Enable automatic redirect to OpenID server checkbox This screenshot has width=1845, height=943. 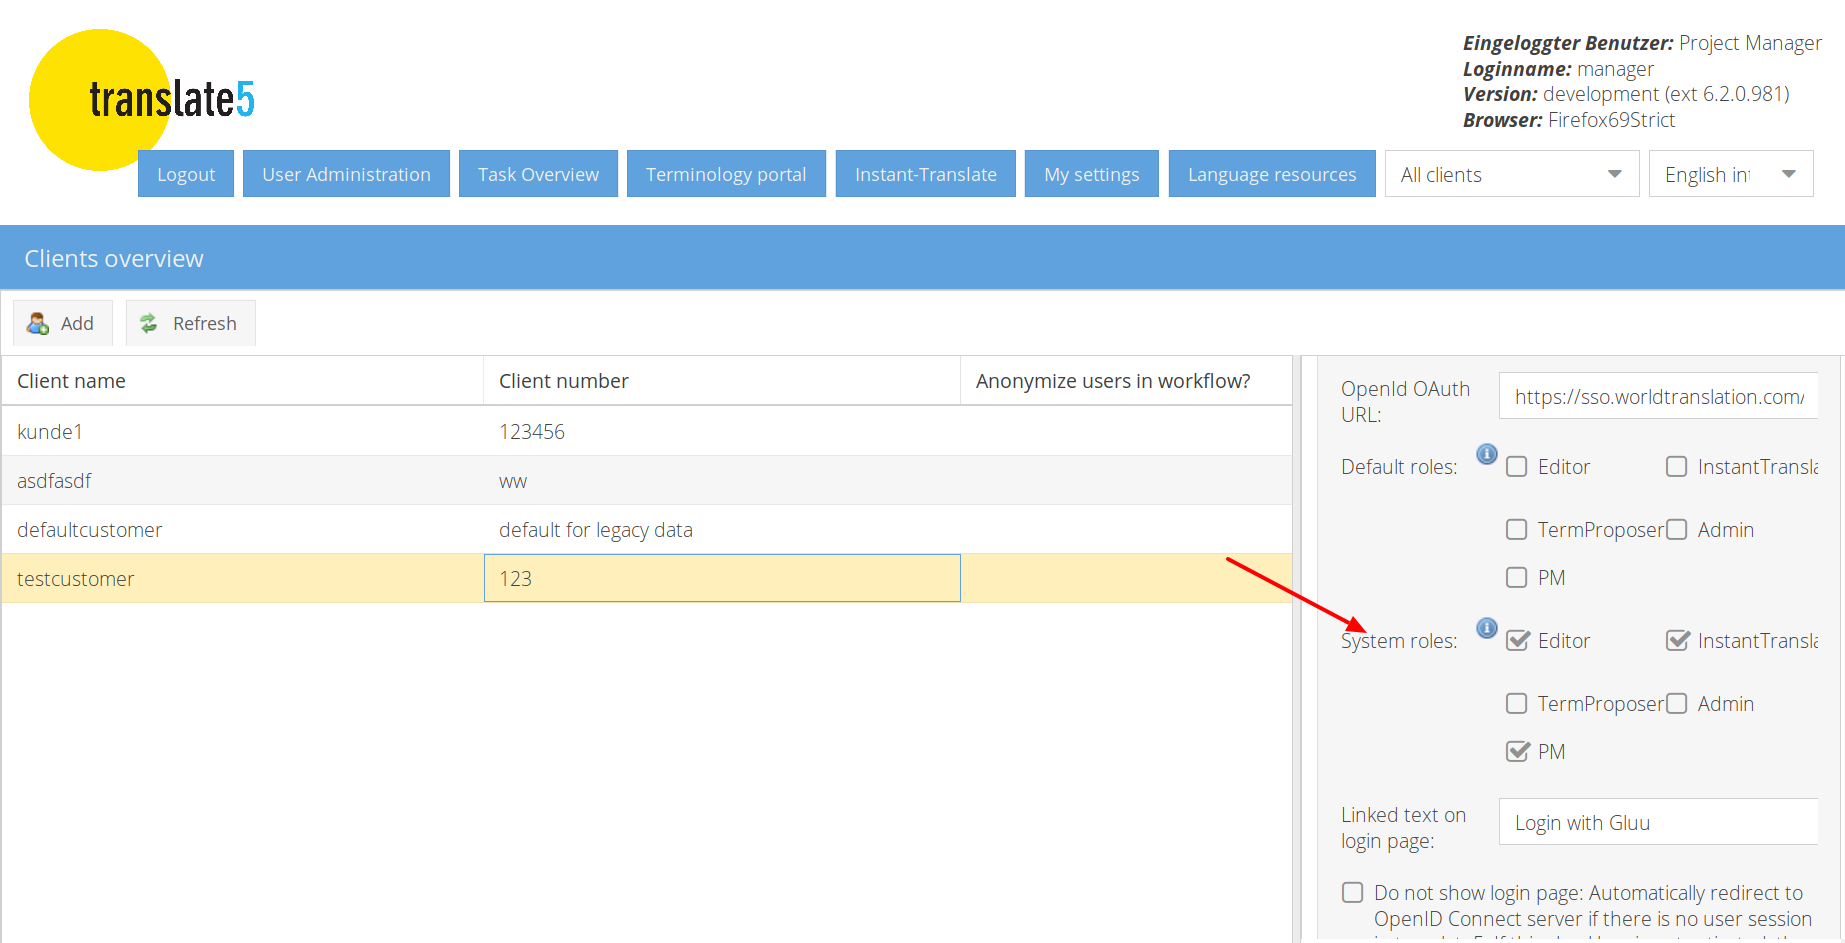point(1353,892)
